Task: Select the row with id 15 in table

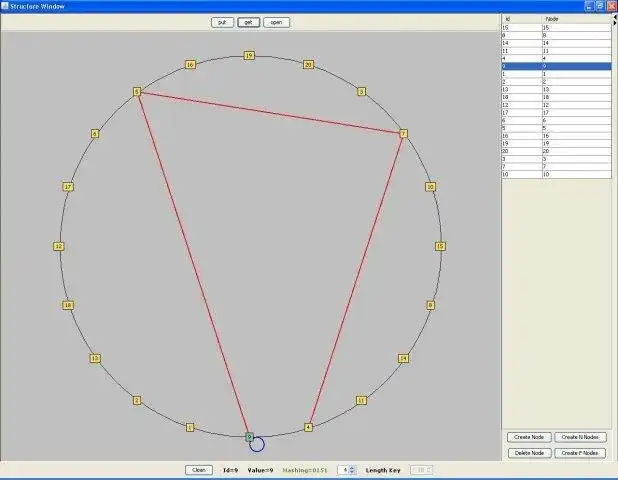Action: (x=556, y=27)
